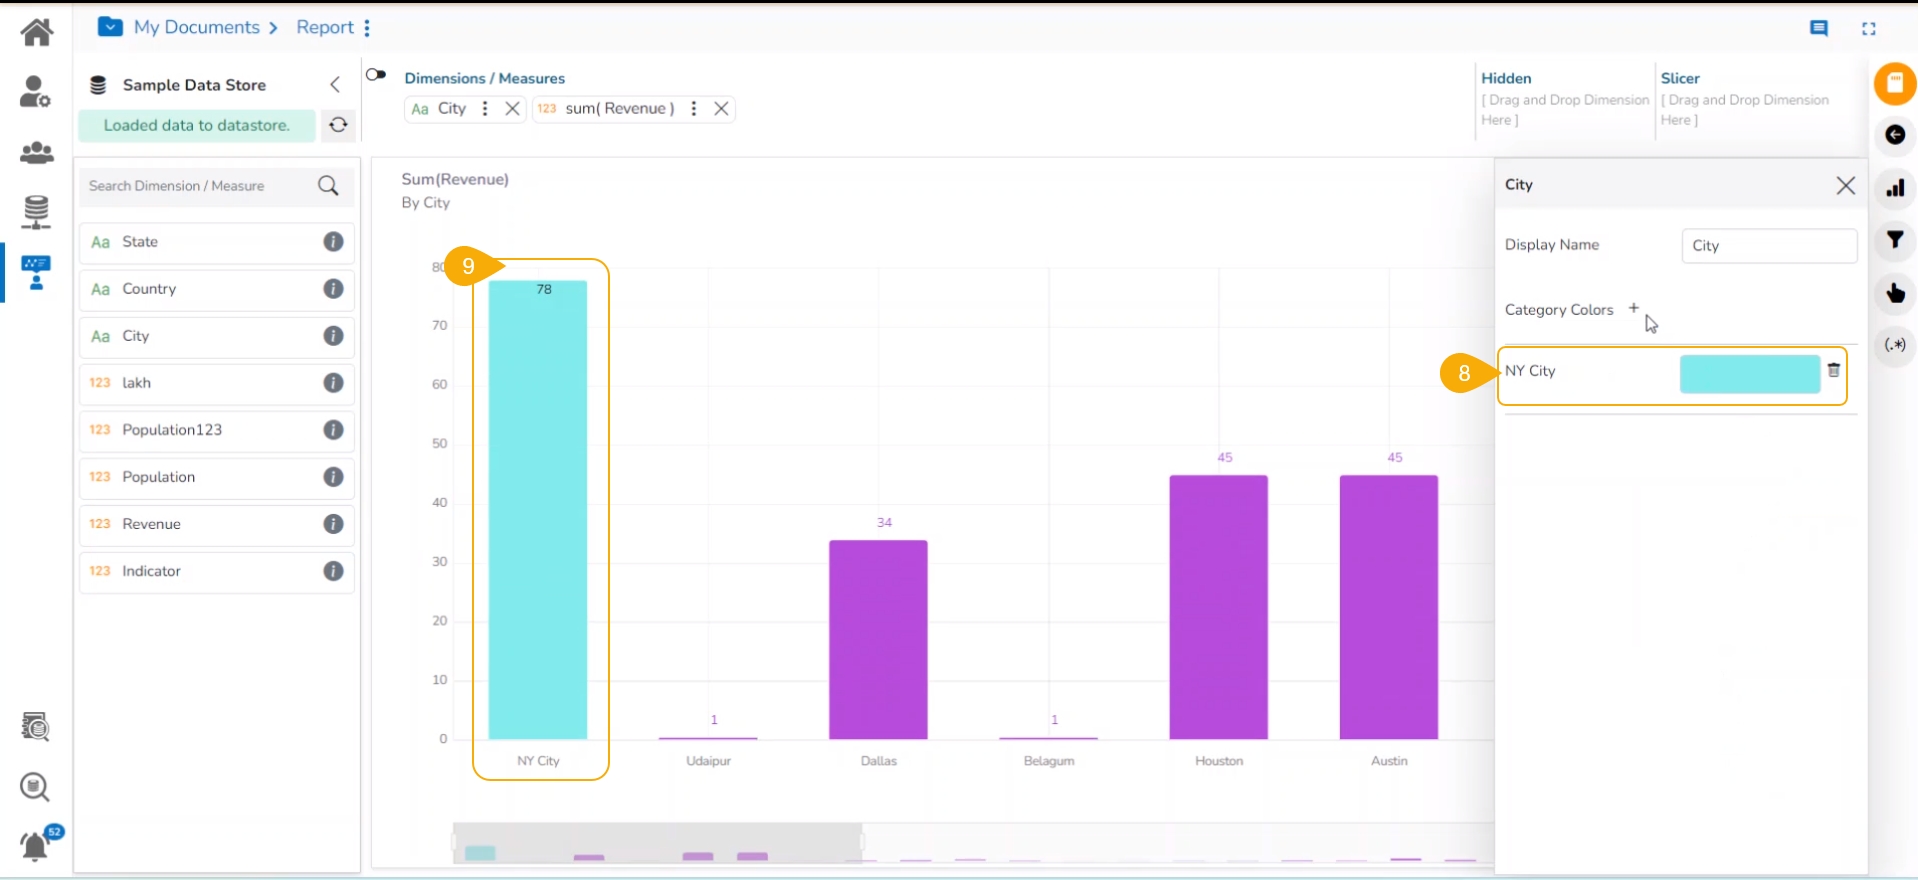Enter fullscreen mode with expand icon
This screenshot has height=880, width=1918.
coord(1868,29)
